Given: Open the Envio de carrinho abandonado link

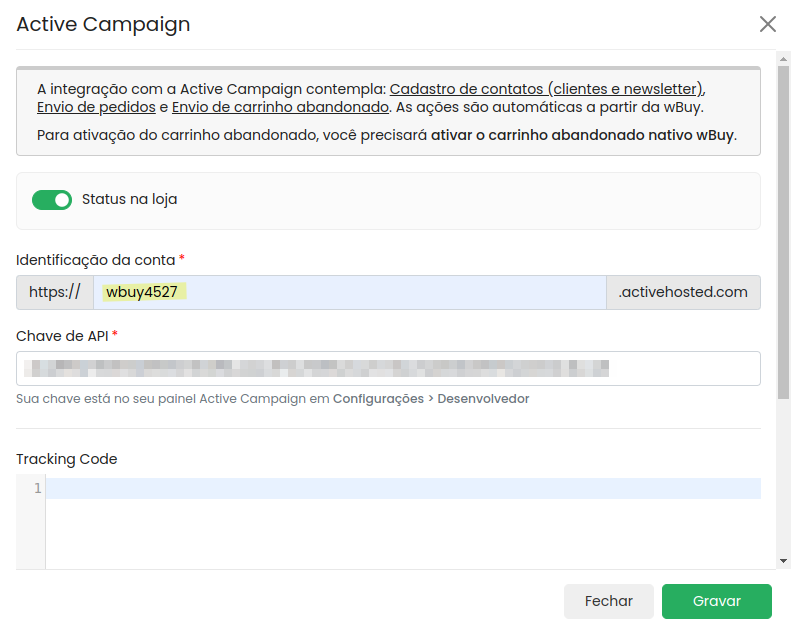Looking at the screenshot, I should coord(280,107).
